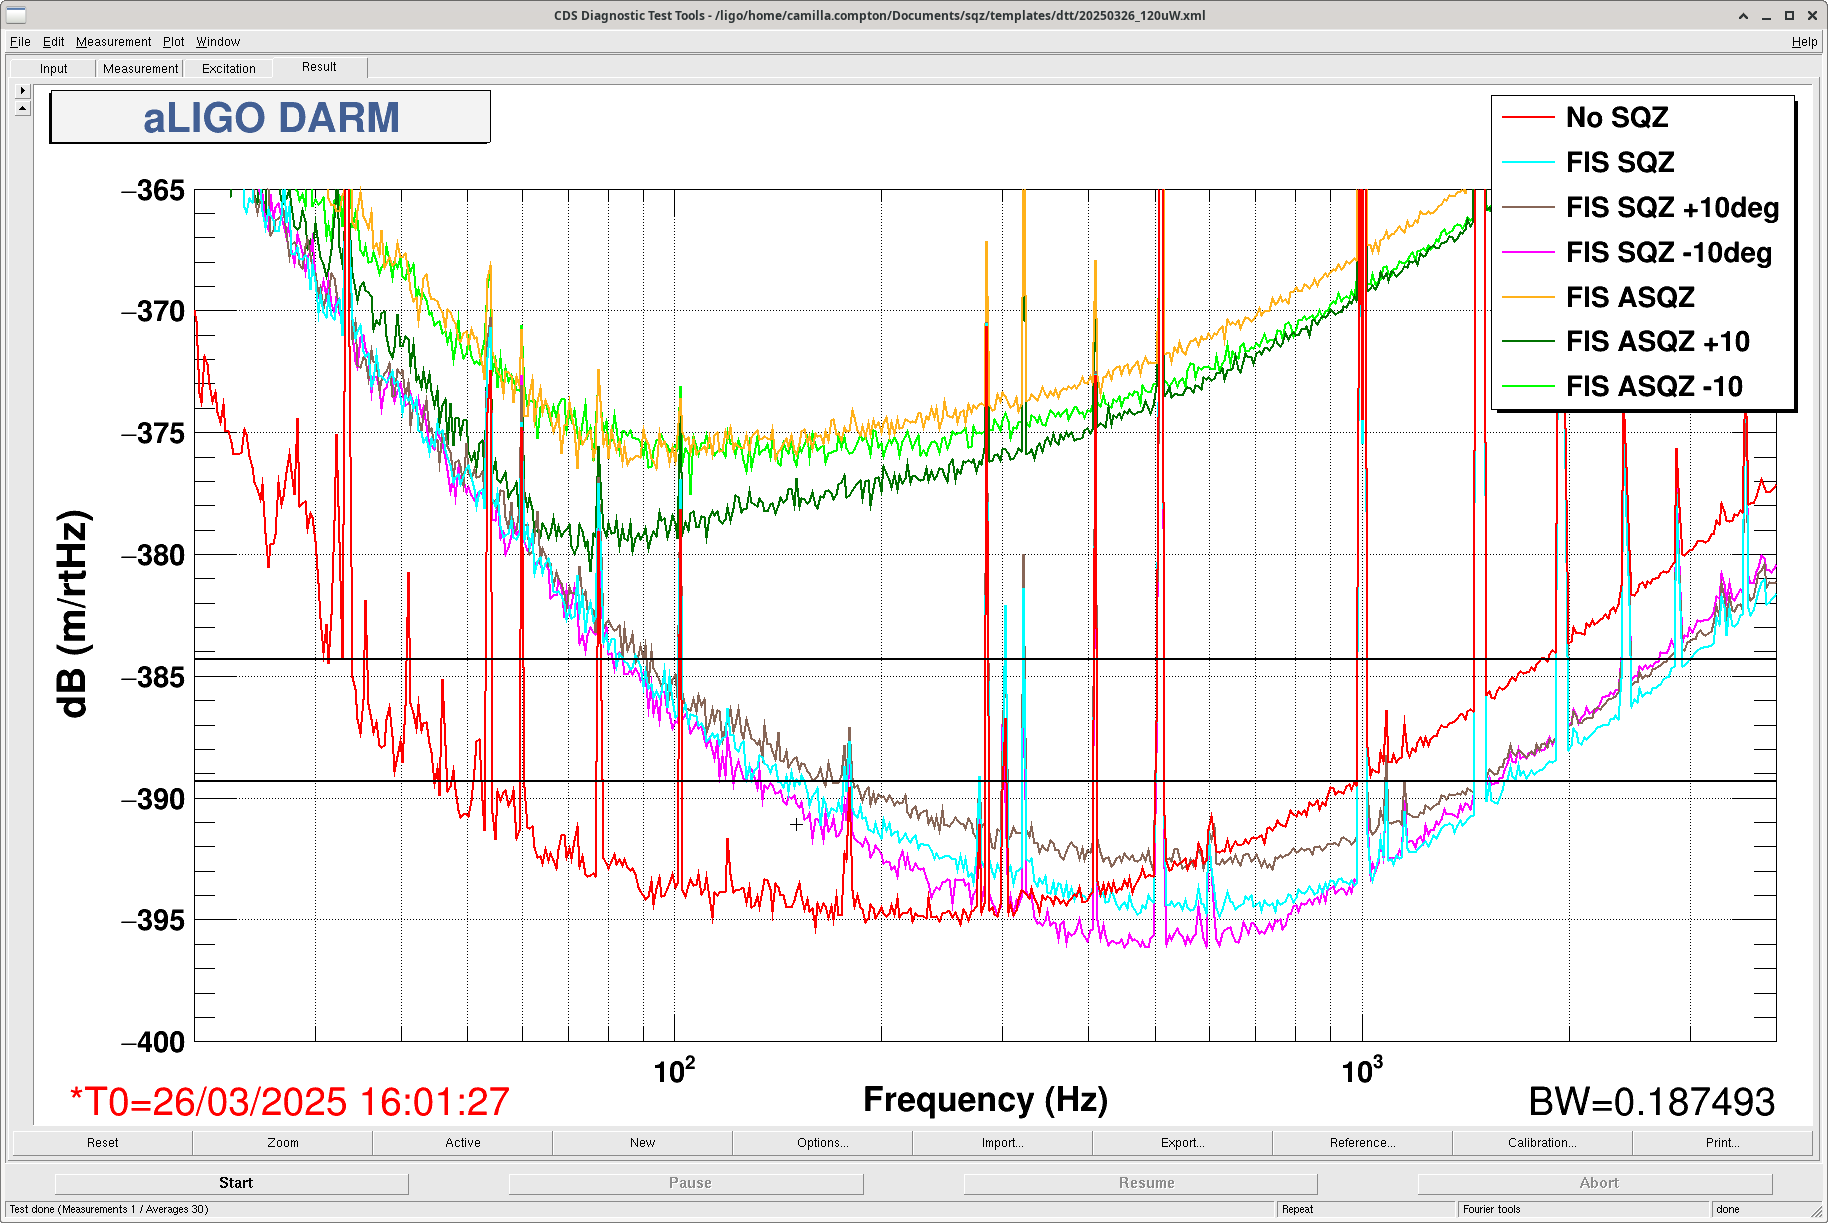This screenshot has height=1223, width=1828.
Task: Click the cyan FIS SQZ legend line
Action: pyautogui.click(x=1528, y=163)
